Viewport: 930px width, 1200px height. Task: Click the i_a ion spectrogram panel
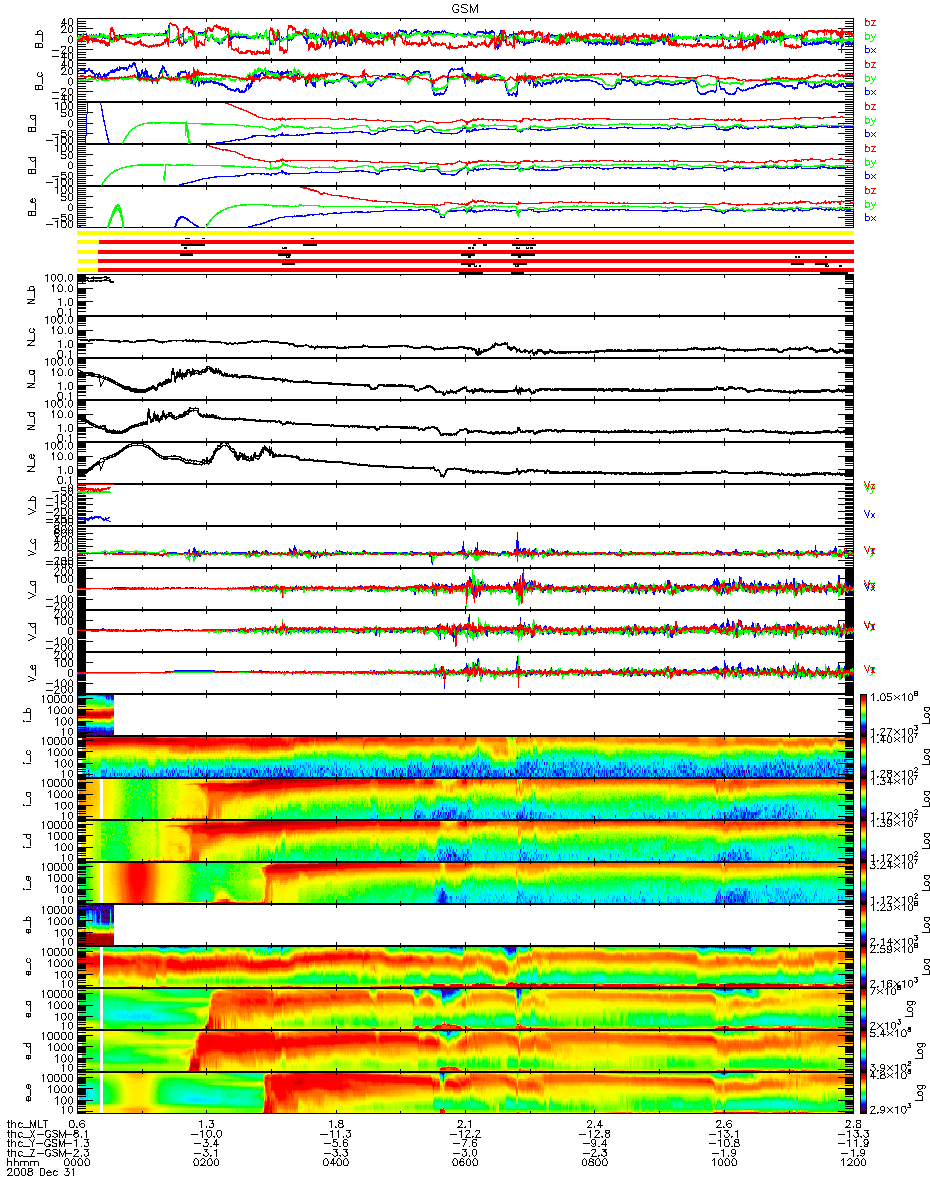(x=464, y=797)
